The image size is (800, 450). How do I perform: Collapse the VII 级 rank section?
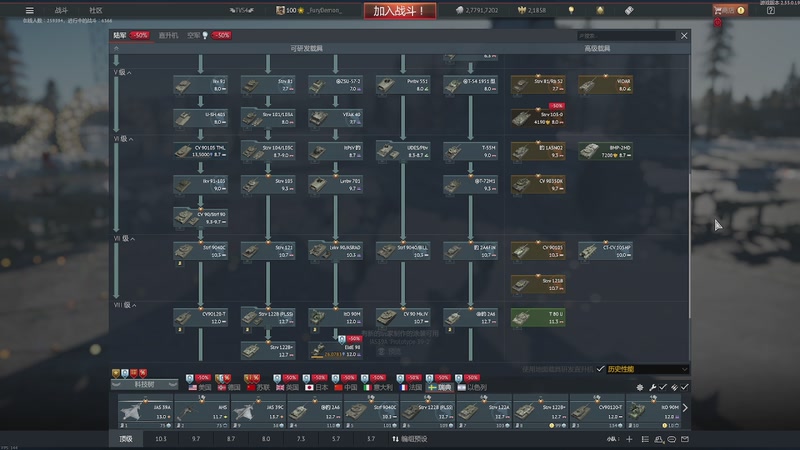pos(124,238)
